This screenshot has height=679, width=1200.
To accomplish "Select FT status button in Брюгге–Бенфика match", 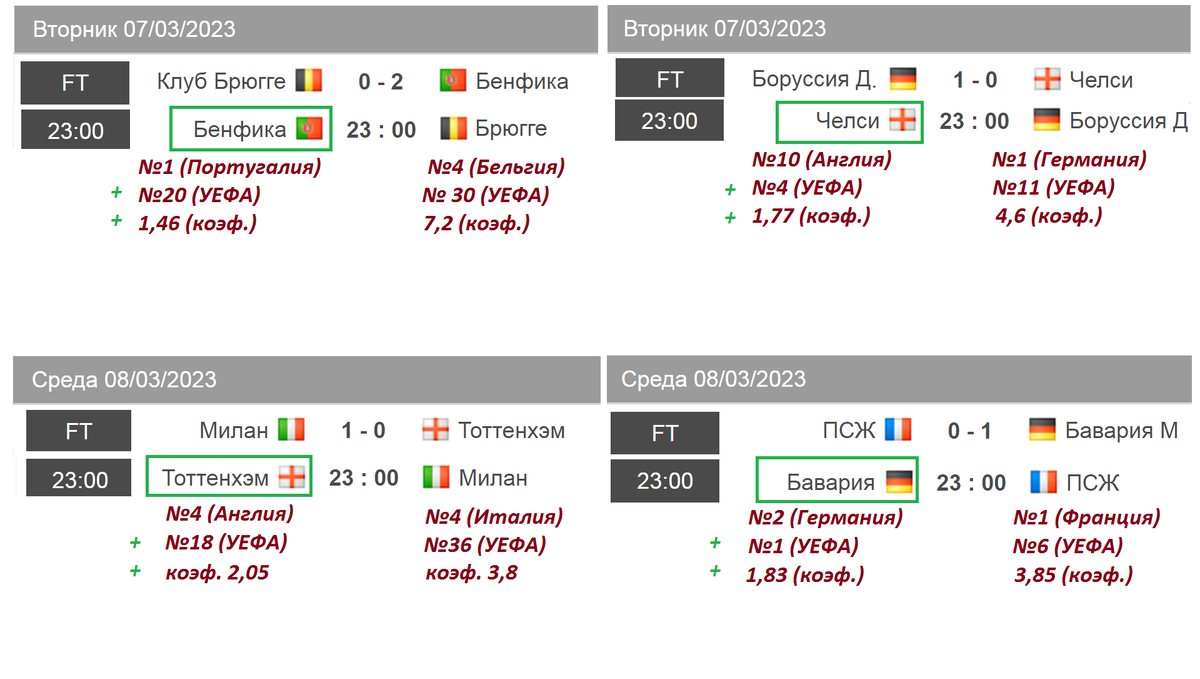I will pos(75,83).
